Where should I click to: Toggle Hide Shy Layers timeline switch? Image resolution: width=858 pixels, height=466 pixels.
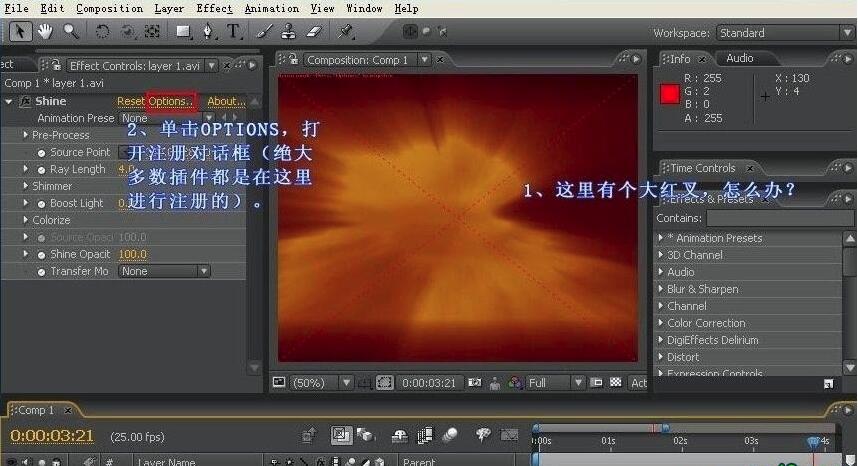399,435
